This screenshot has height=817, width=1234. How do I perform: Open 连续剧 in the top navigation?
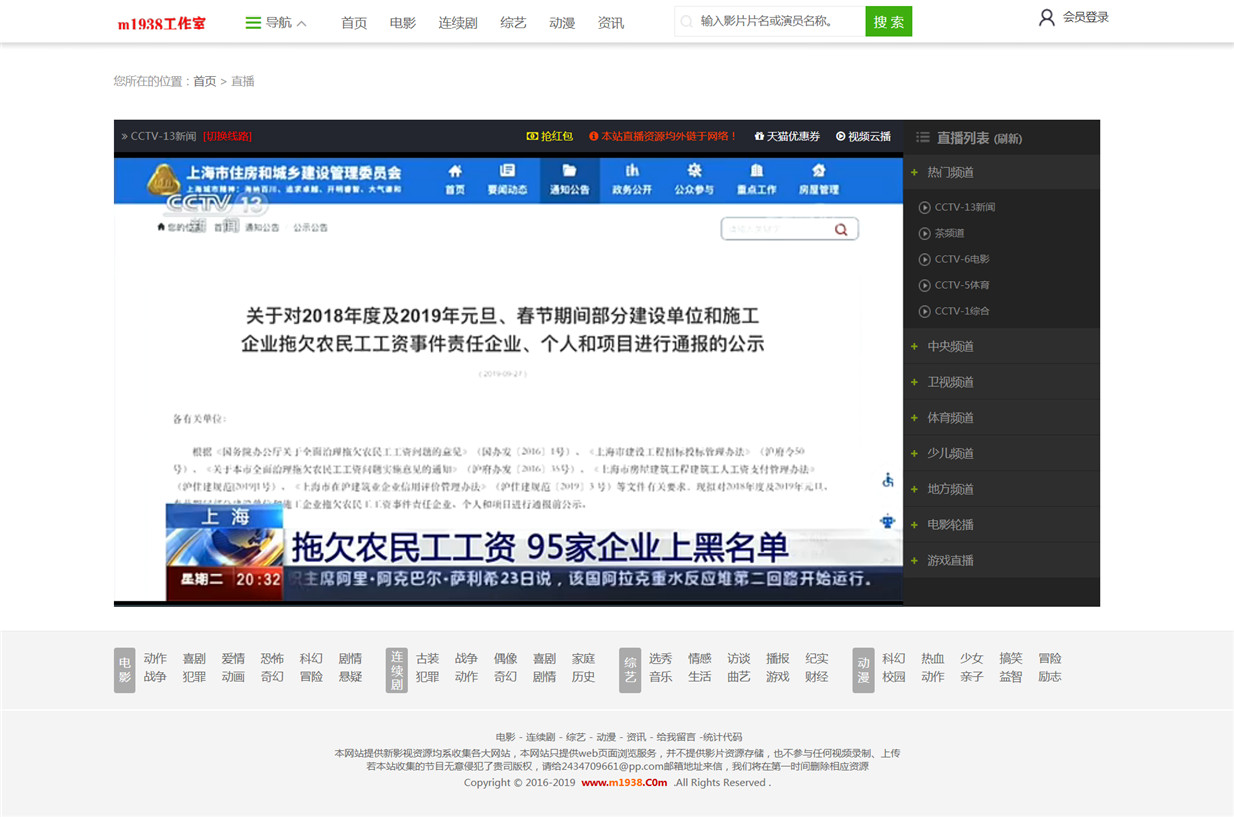(x=458, y=22)
